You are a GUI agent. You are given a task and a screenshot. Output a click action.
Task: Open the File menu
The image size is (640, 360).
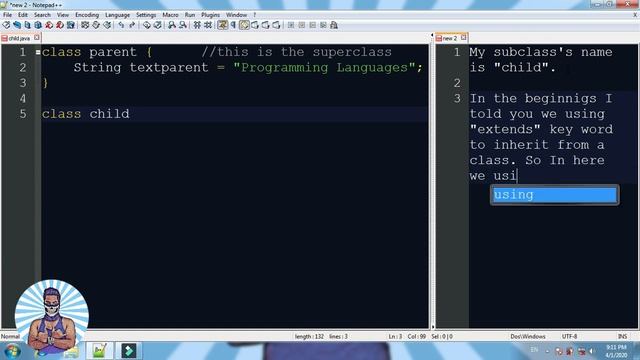(7, 15)
